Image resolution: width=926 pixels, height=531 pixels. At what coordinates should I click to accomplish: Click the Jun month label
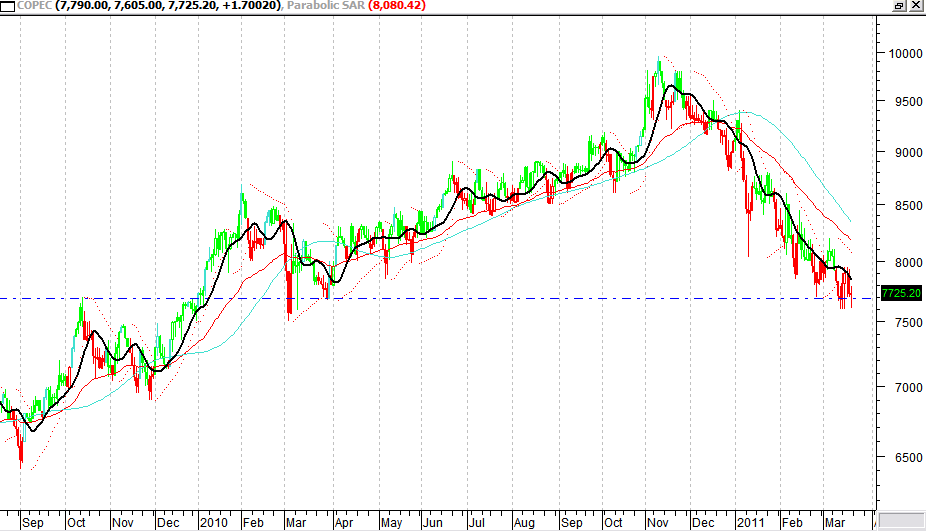pyautogui.click(x=432, y=523)
